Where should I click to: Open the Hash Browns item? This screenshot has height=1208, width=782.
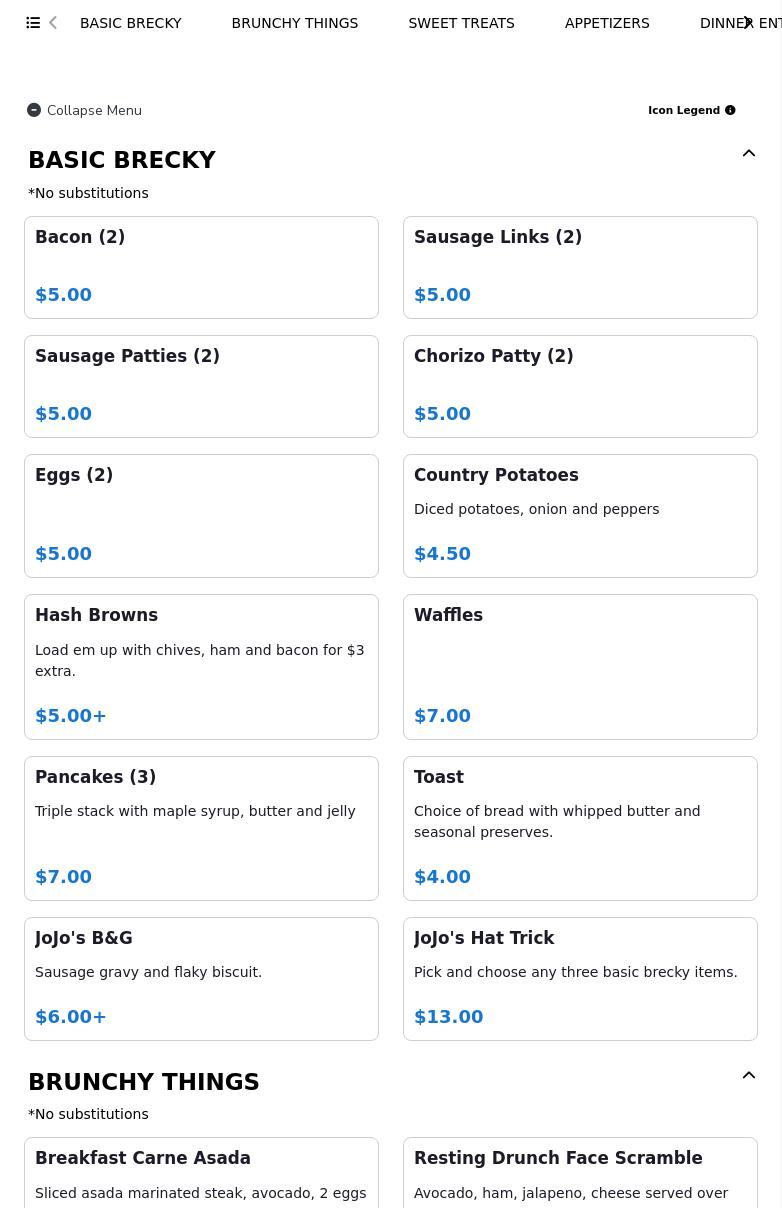click(x=201, y=667)
